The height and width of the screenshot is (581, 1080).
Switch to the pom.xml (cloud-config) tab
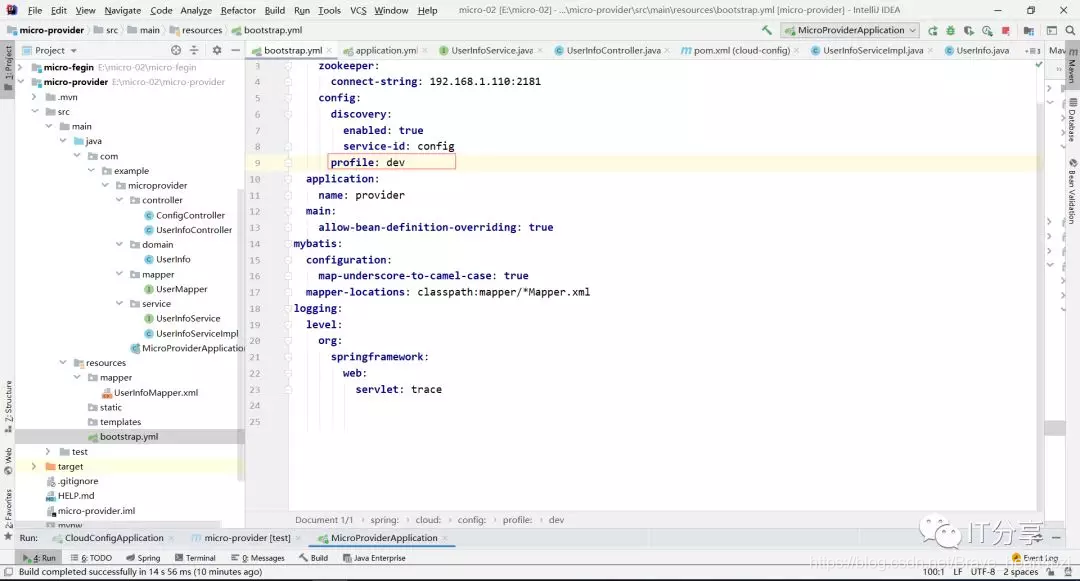[x=741, y=50]
